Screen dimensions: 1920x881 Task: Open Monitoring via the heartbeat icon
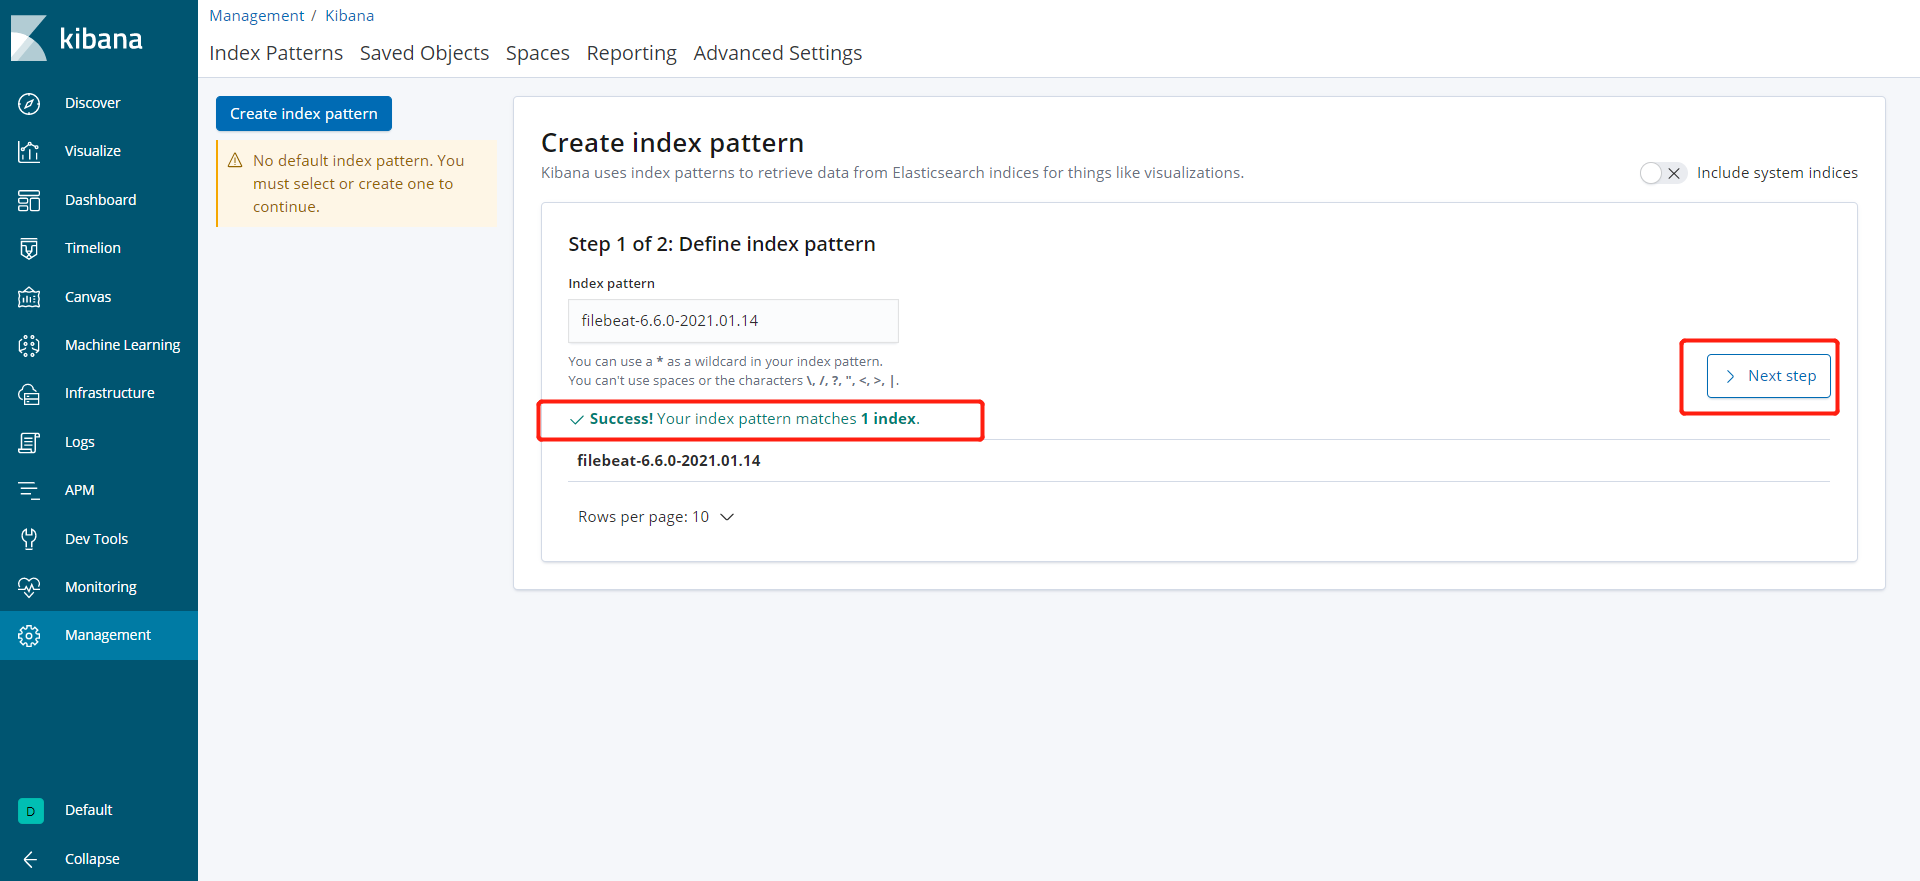[x=29, y=587]
